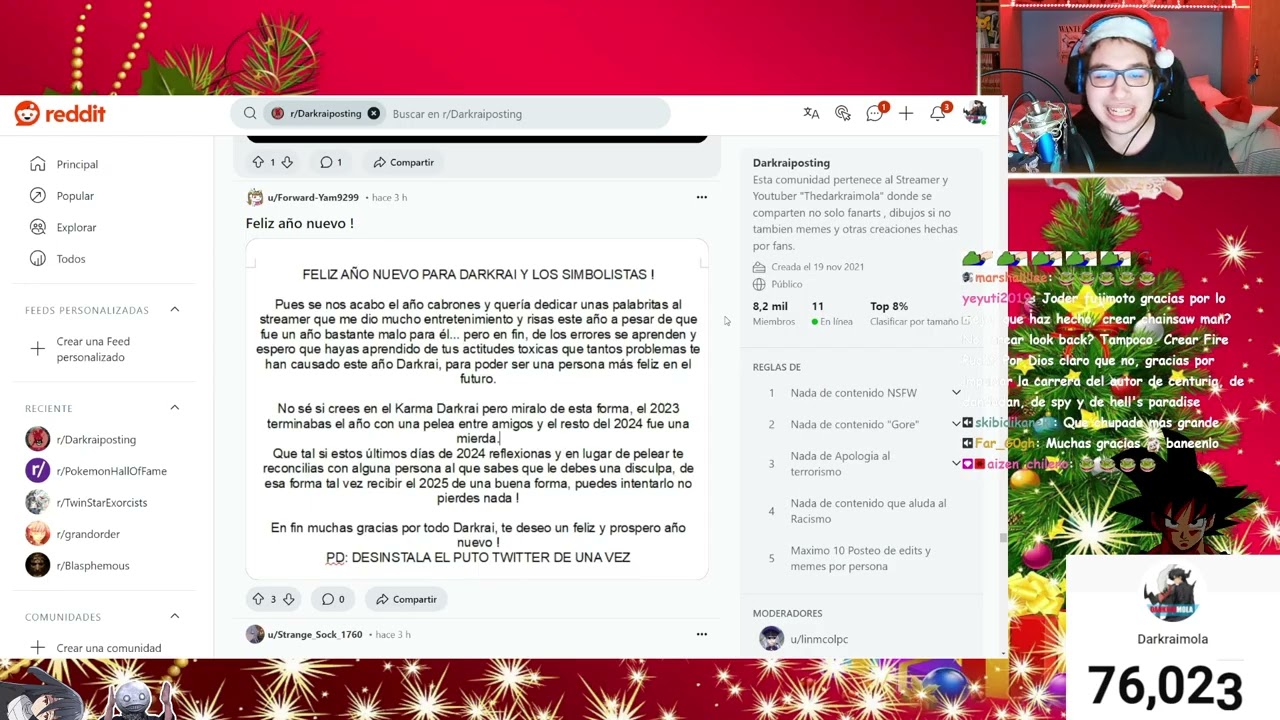Click the Darkraiposting community title

coord(791,162)
